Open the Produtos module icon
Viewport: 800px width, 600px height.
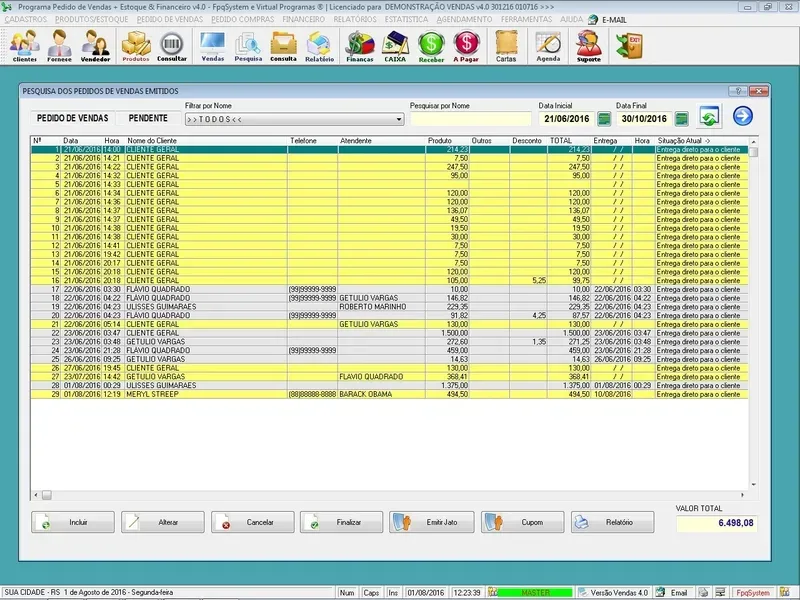tap(136, 45)
